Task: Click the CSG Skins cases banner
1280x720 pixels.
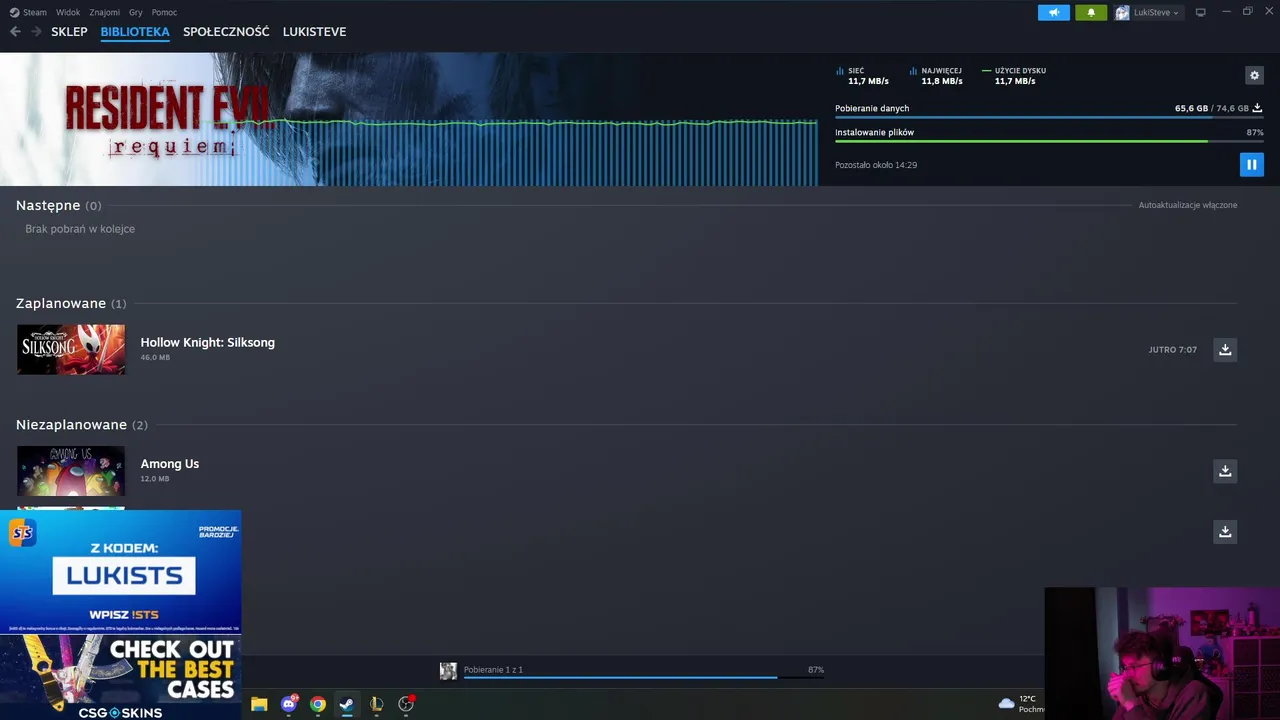Action: pos(120,677)
